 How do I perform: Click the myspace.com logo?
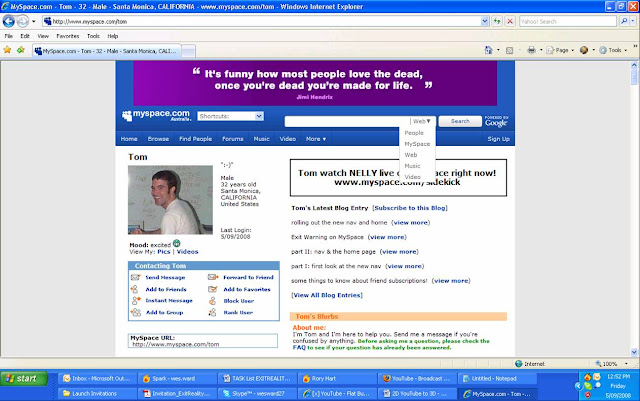[156, 116]
